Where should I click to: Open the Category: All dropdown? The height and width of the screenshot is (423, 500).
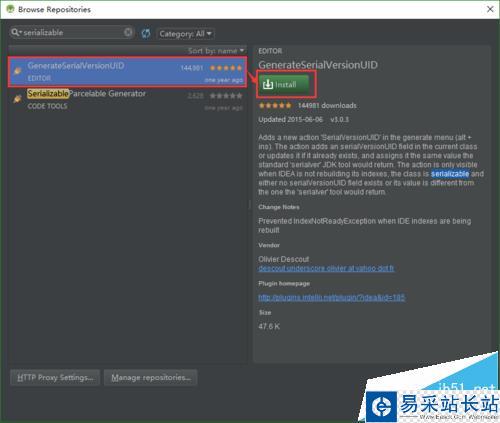pos(185,34)
